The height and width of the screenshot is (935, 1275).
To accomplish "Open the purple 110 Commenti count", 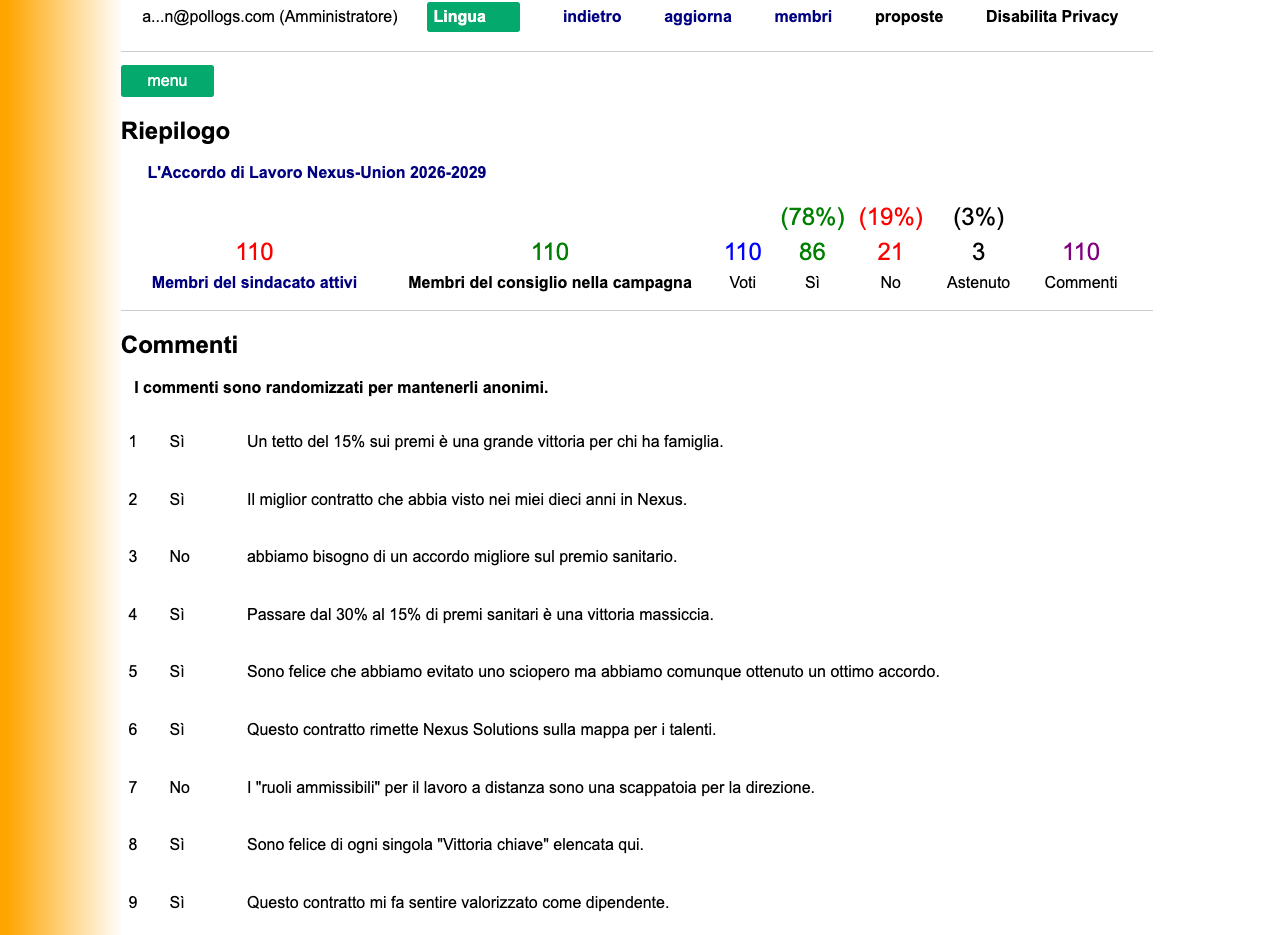I will [x=1081, y=252].
